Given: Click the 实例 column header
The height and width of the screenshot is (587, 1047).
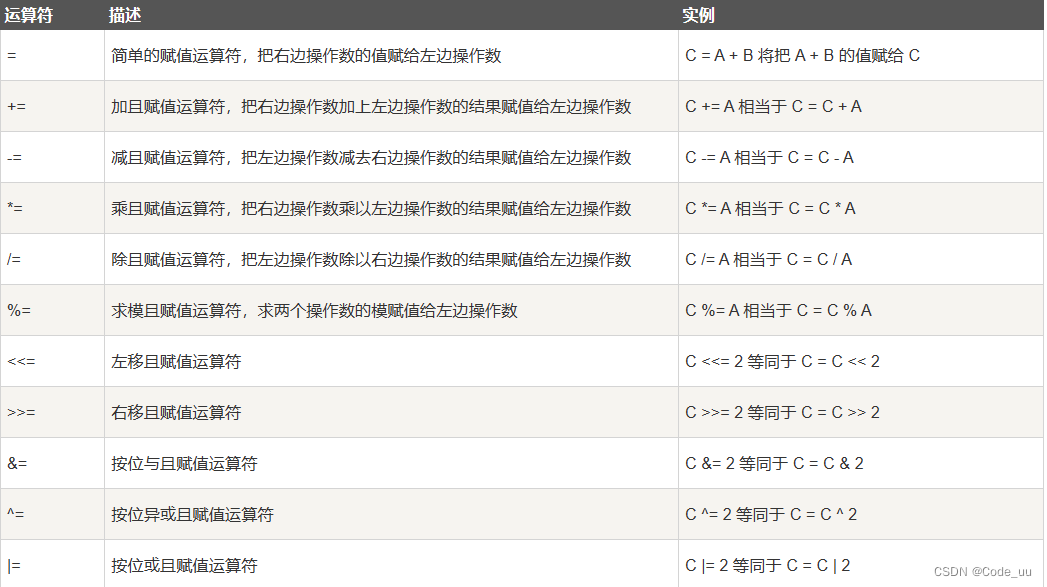Looking at the screenshot, I should (698, 15).
